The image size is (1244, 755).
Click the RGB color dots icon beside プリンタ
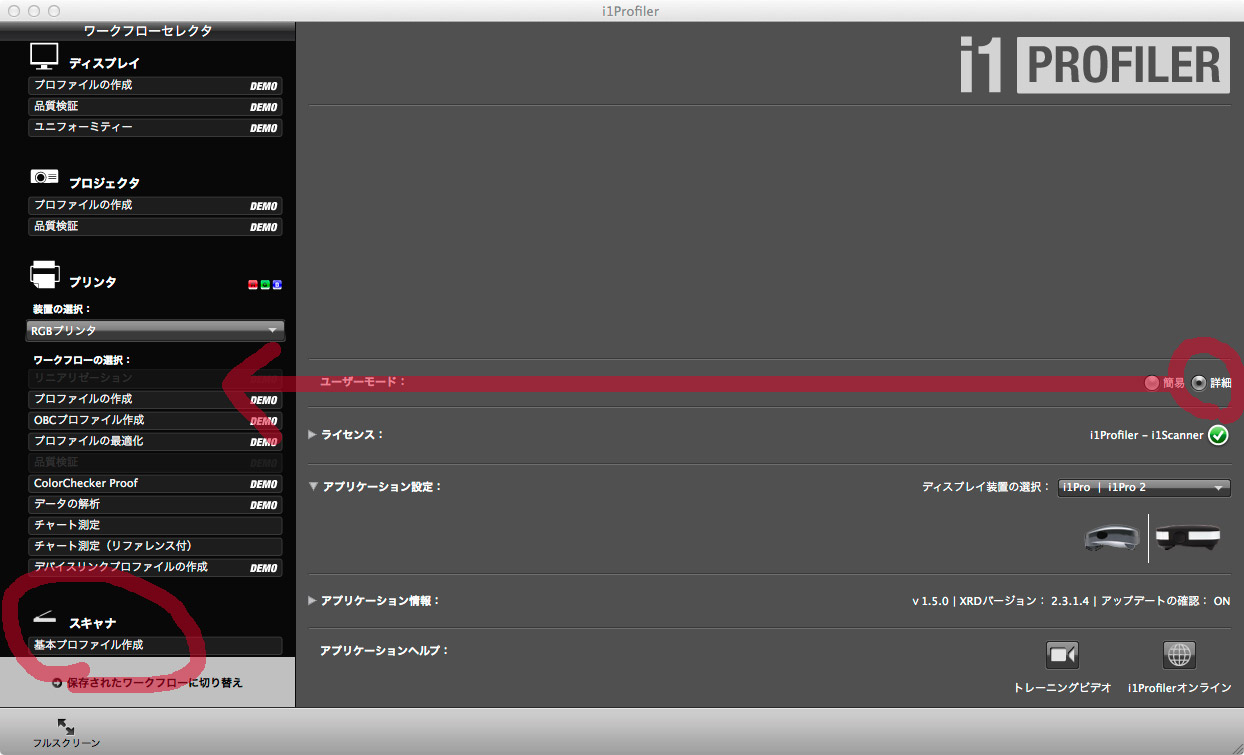tap(265, 285)
